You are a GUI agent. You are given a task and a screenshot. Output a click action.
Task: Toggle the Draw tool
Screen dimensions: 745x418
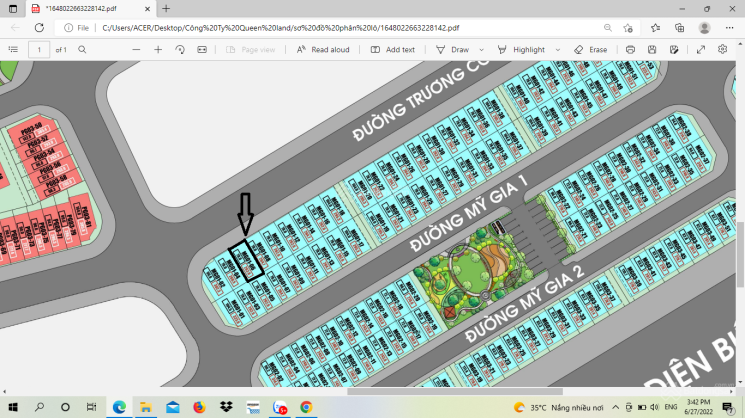(453, 49)
